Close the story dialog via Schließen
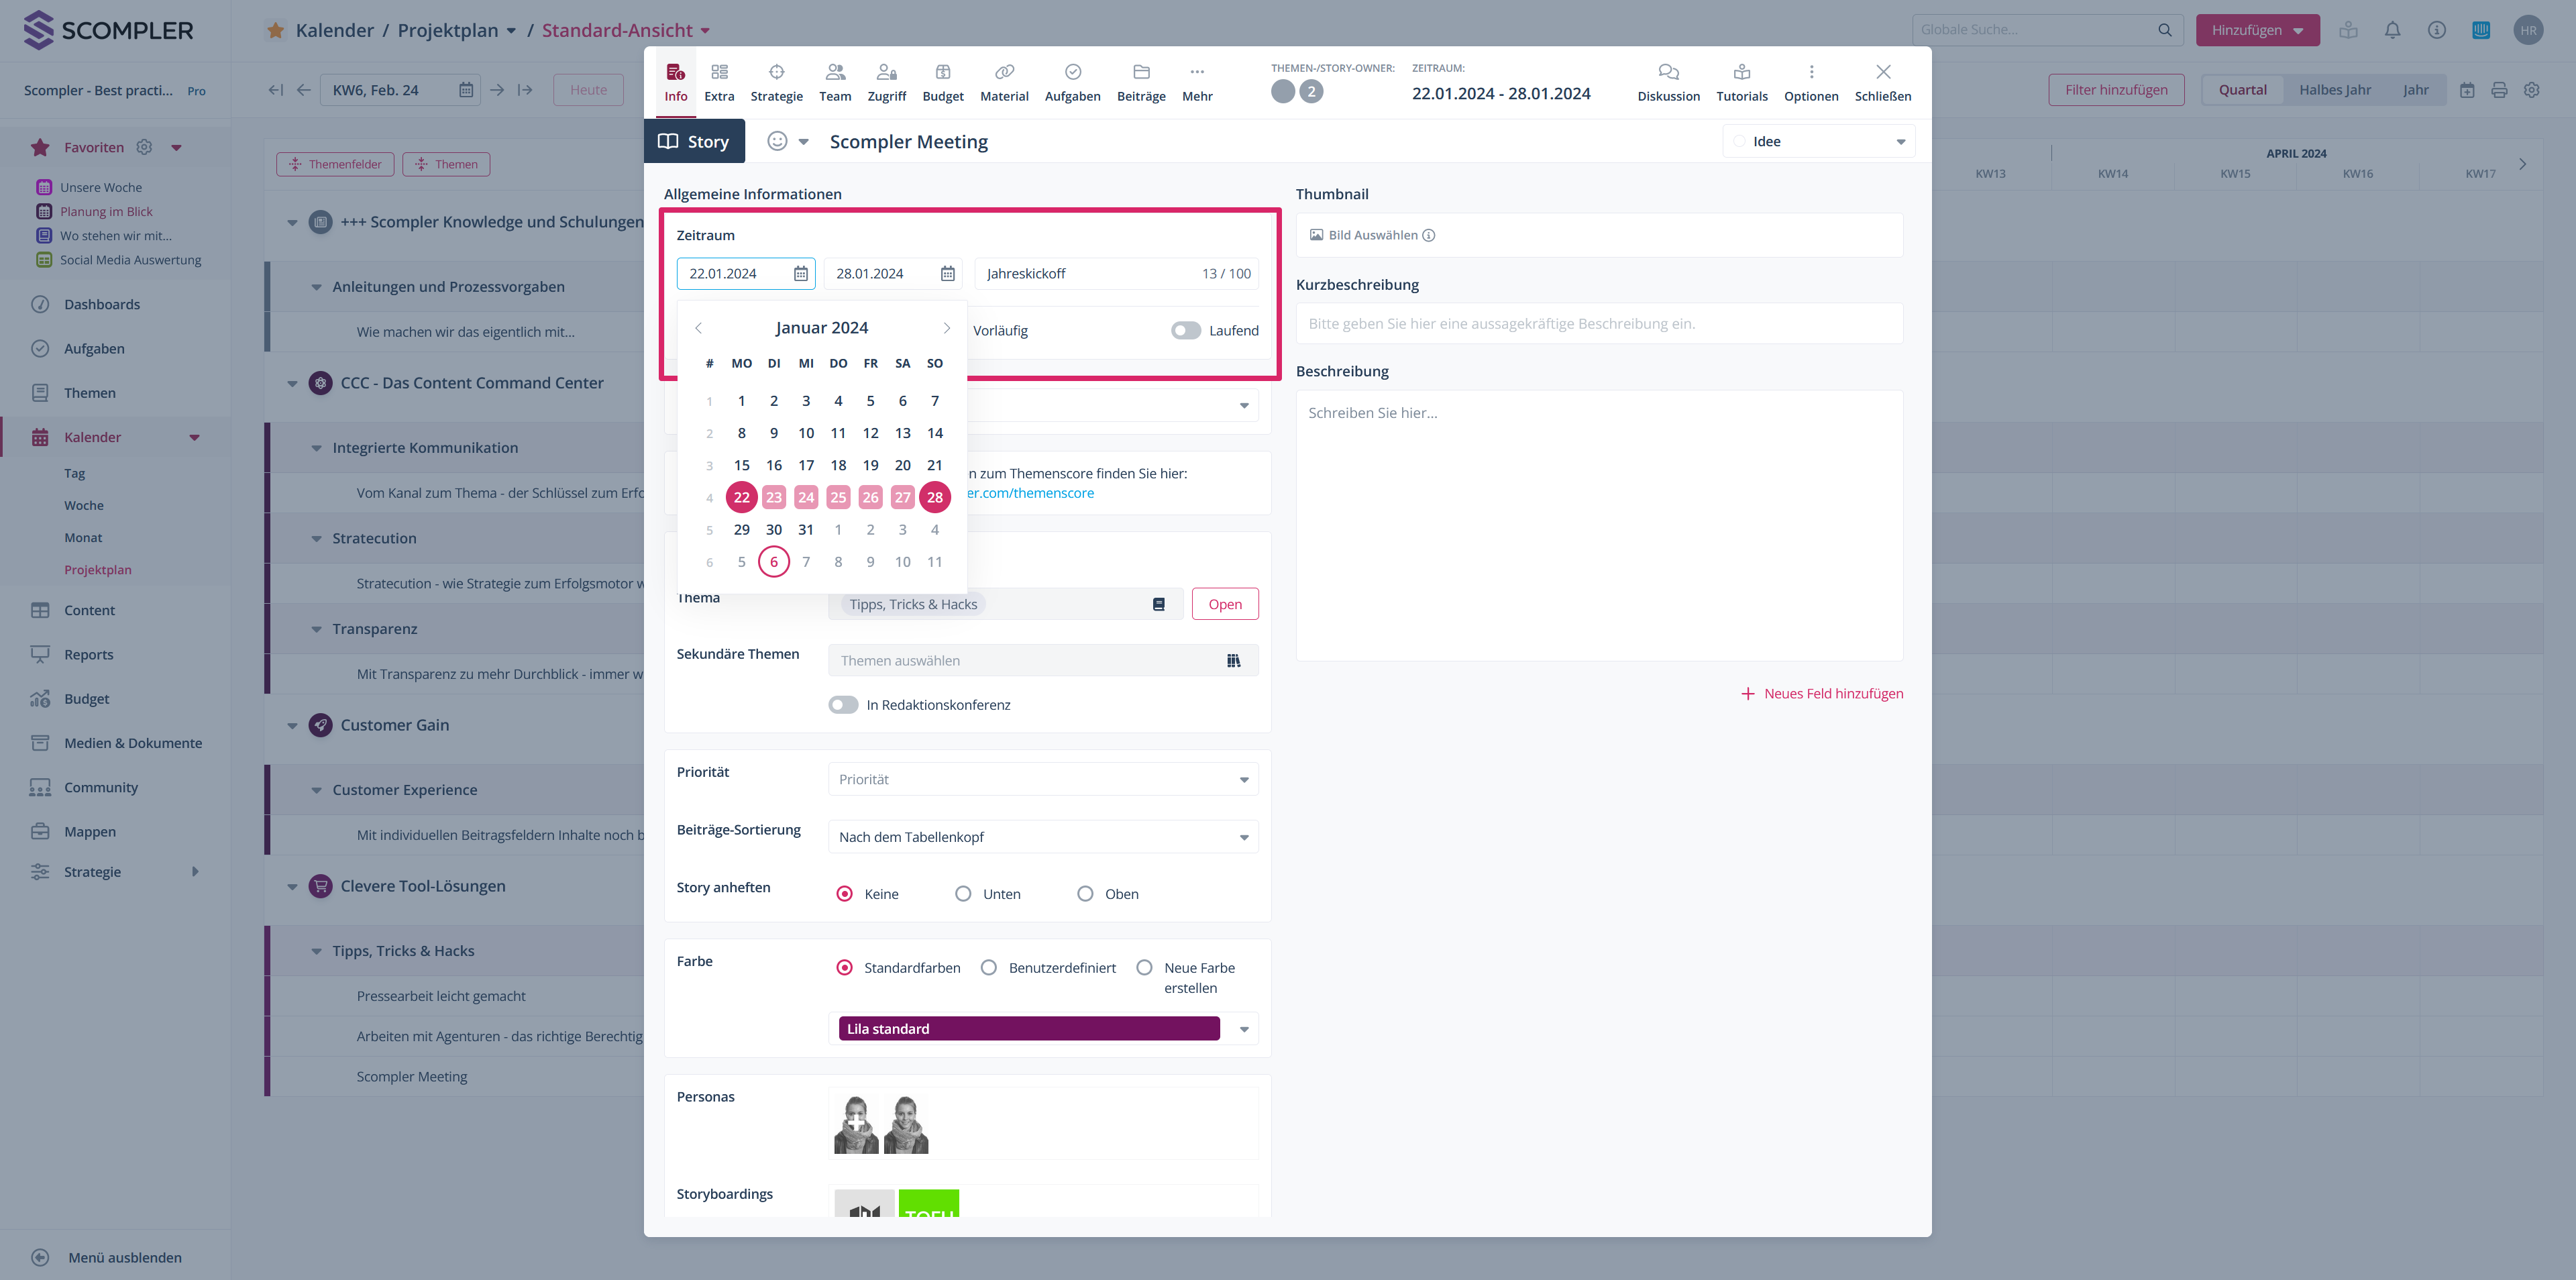Screen dimensions: 2576x1280 [1882, 82]
